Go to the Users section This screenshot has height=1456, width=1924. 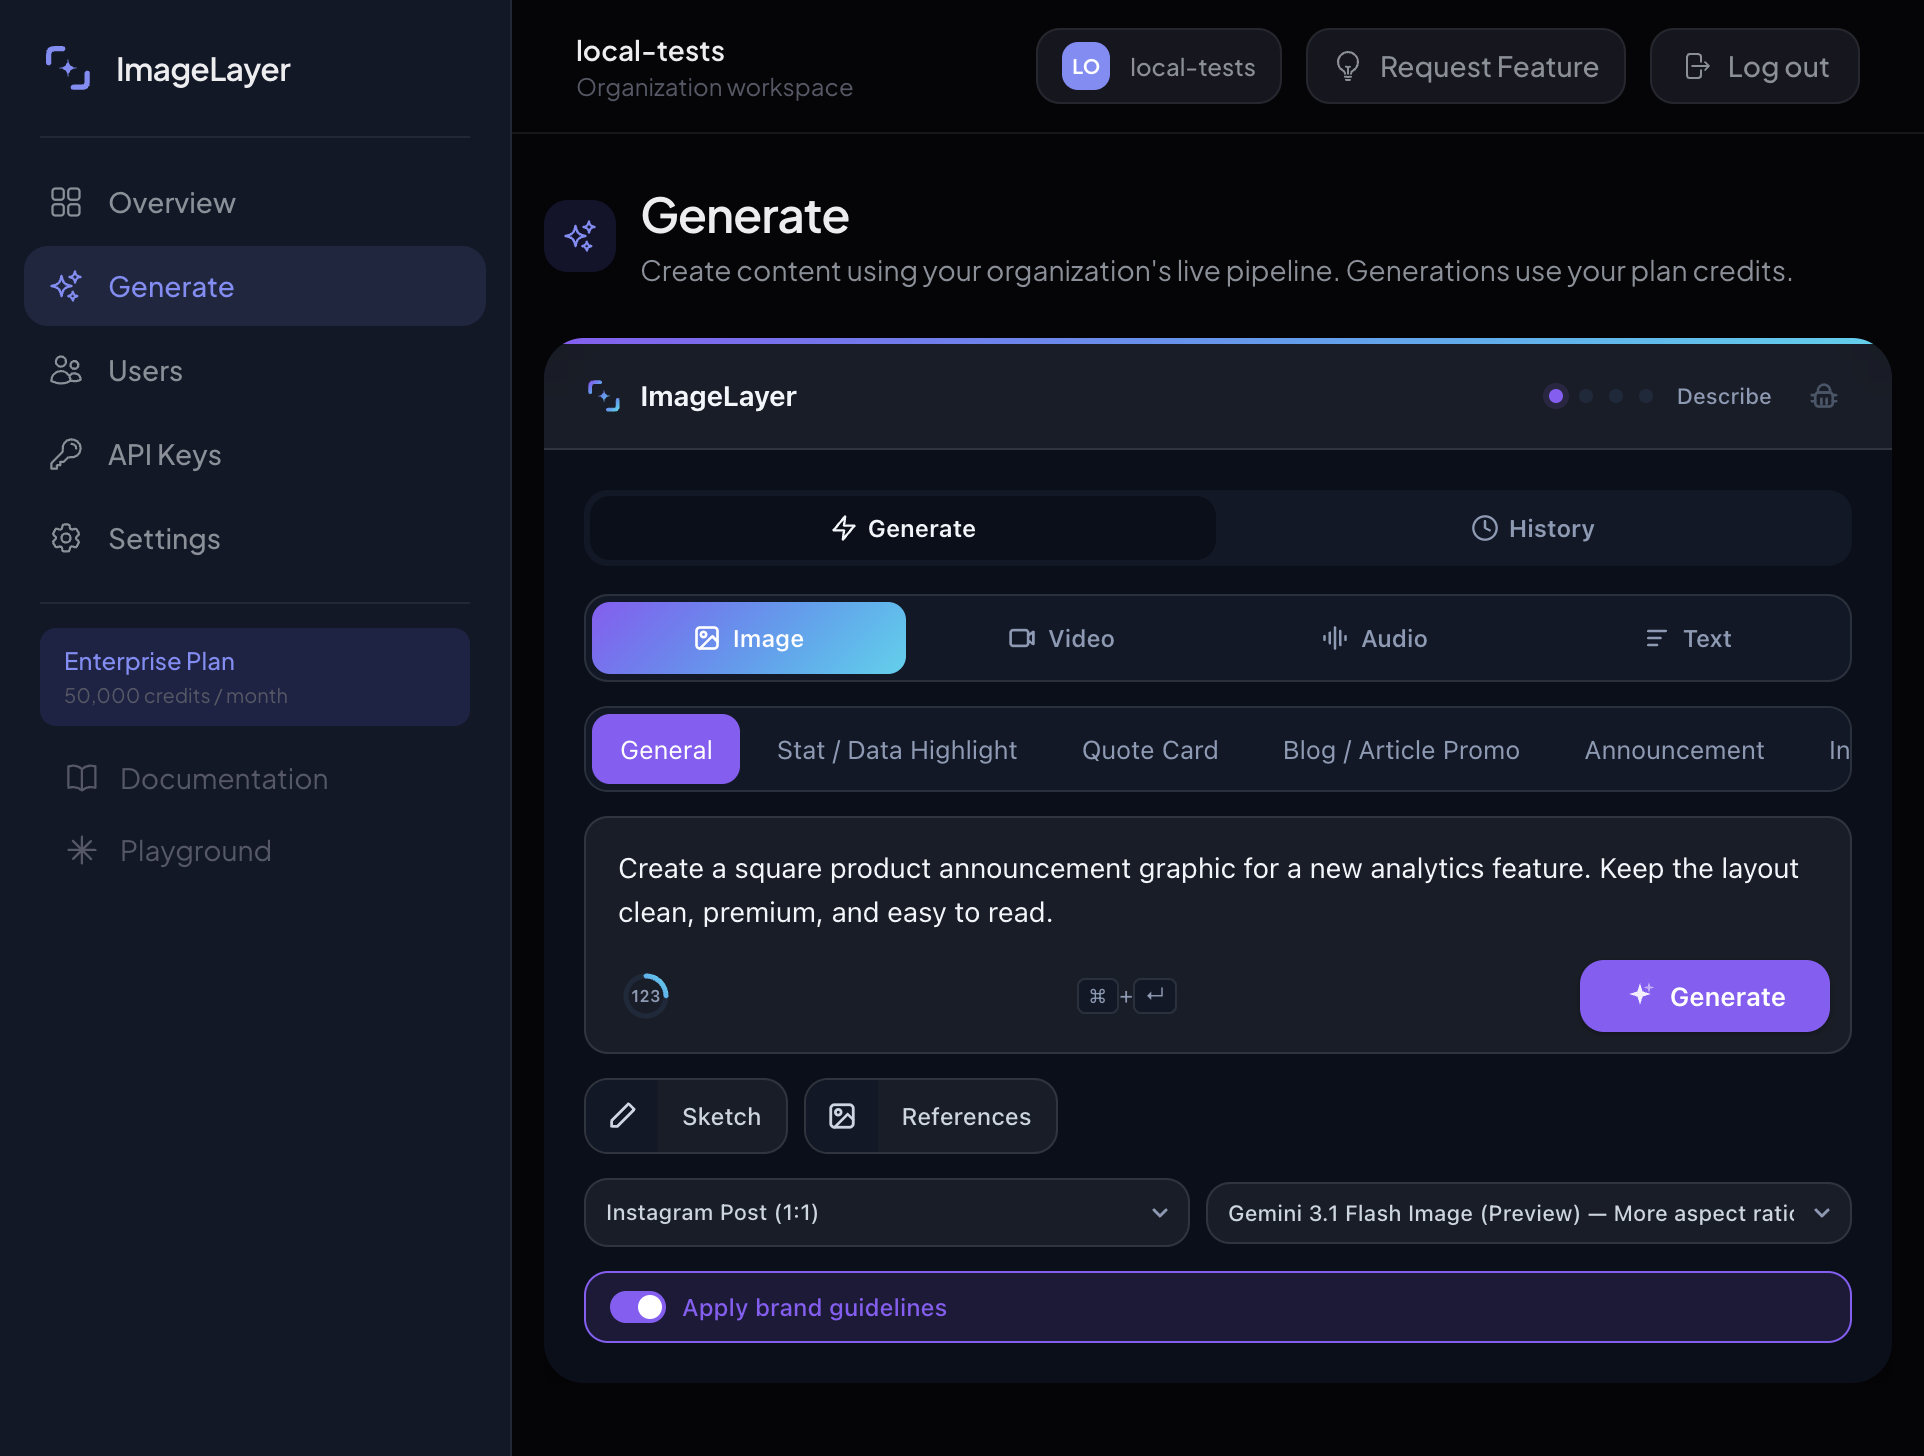click(x=255, y=370)
